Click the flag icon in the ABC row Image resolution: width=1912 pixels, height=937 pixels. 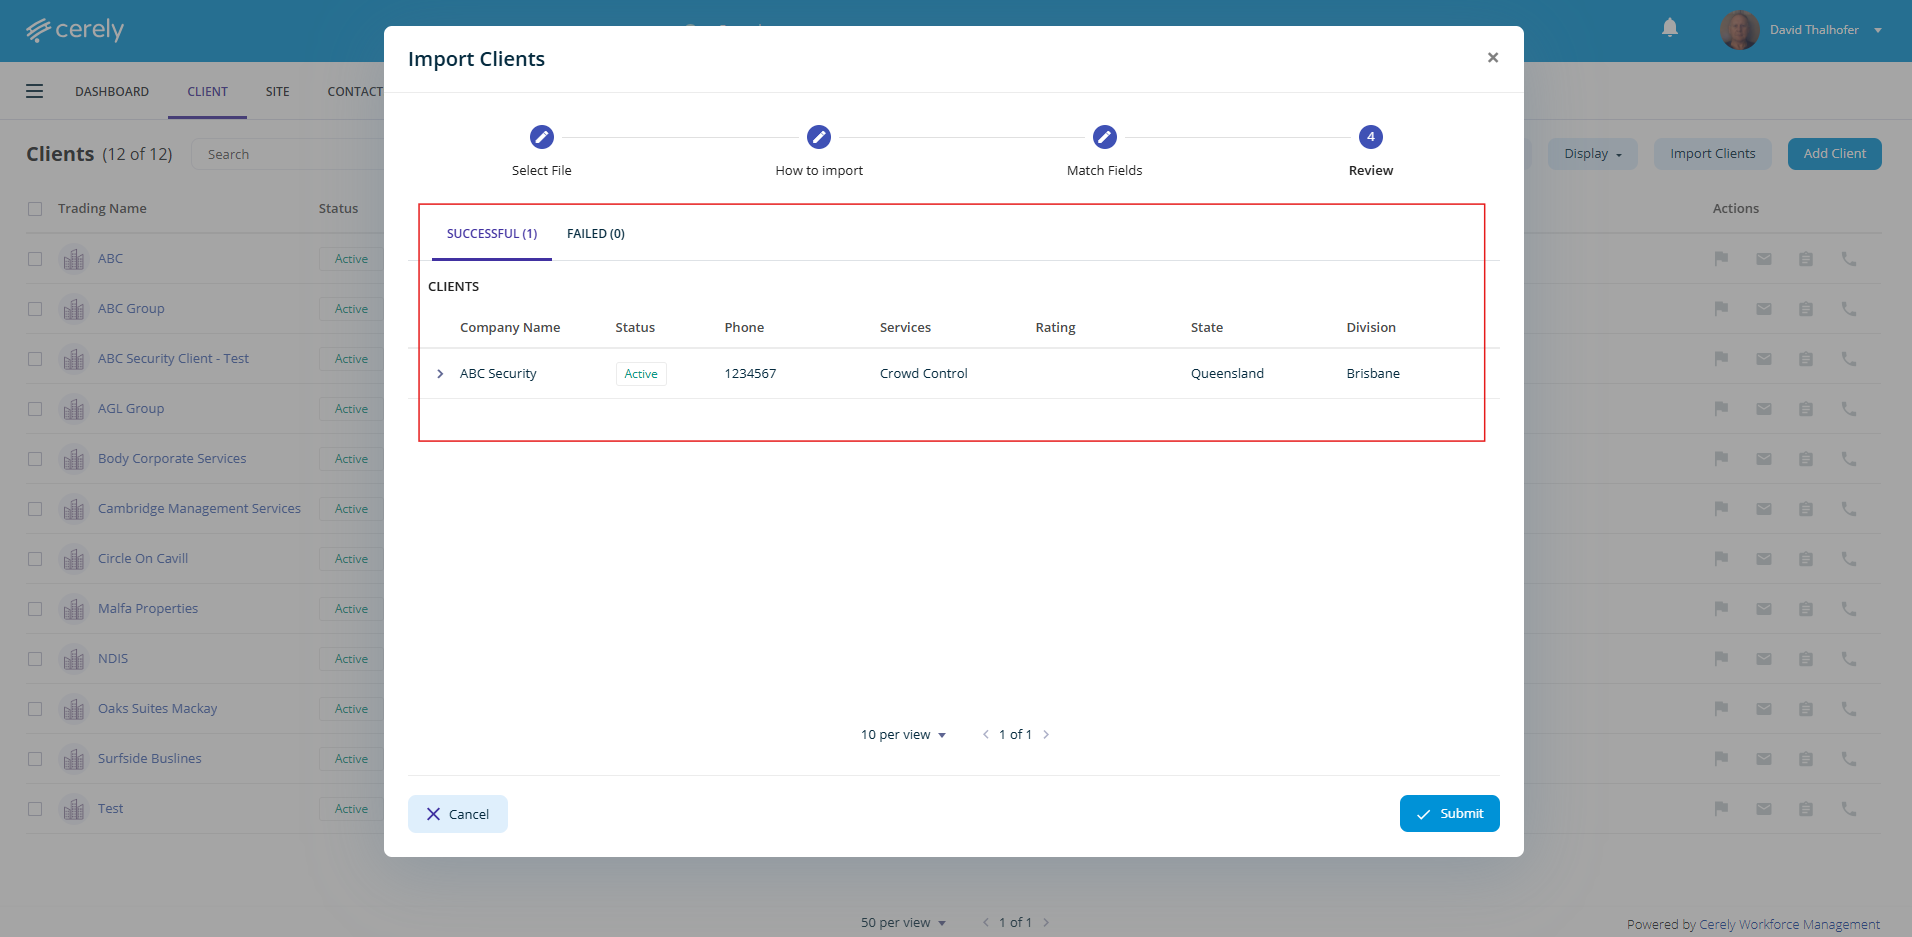click(1721, 258)
